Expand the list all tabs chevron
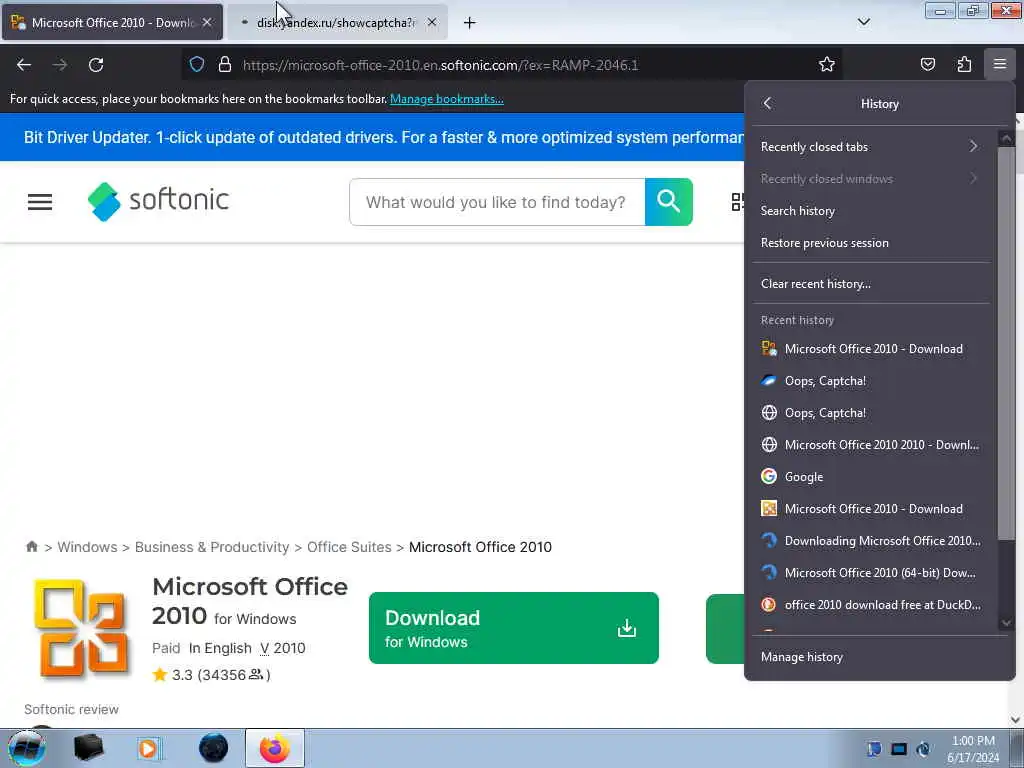 [864, 22]
